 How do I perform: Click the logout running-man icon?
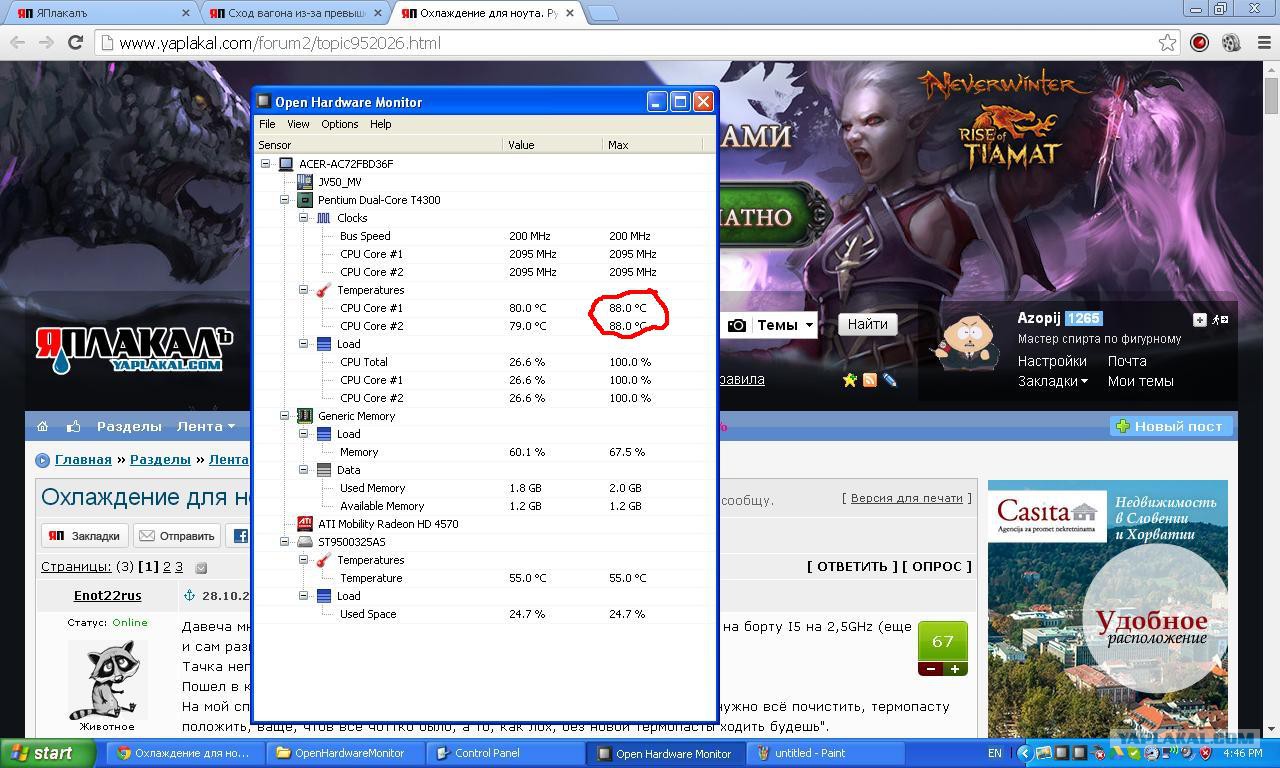click(1220, 320)
